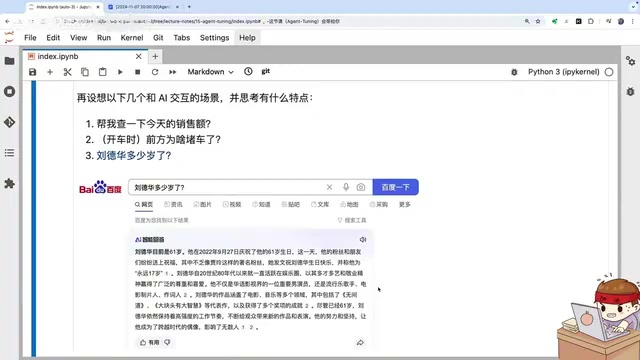The width and height of the screenshot is (640, 360).
Task: Run the selected cell
Action: coord(120,72)
